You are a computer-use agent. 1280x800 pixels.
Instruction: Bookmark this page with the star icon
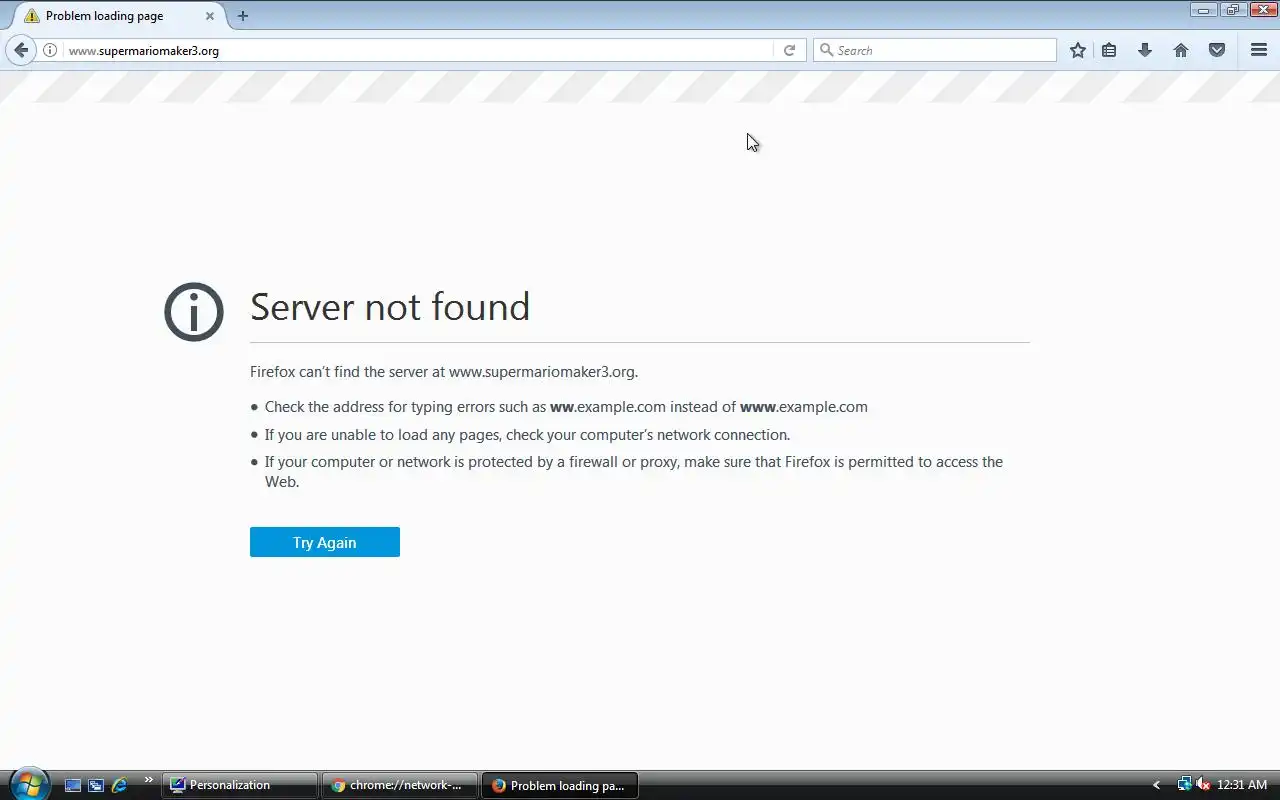click(1077, 50)
